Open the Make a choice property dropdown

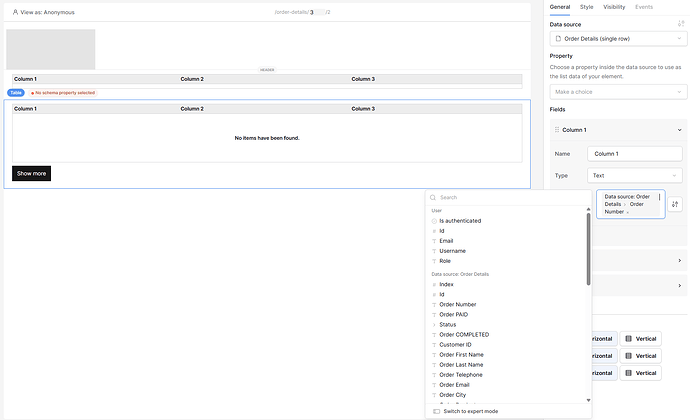[618, 92]
